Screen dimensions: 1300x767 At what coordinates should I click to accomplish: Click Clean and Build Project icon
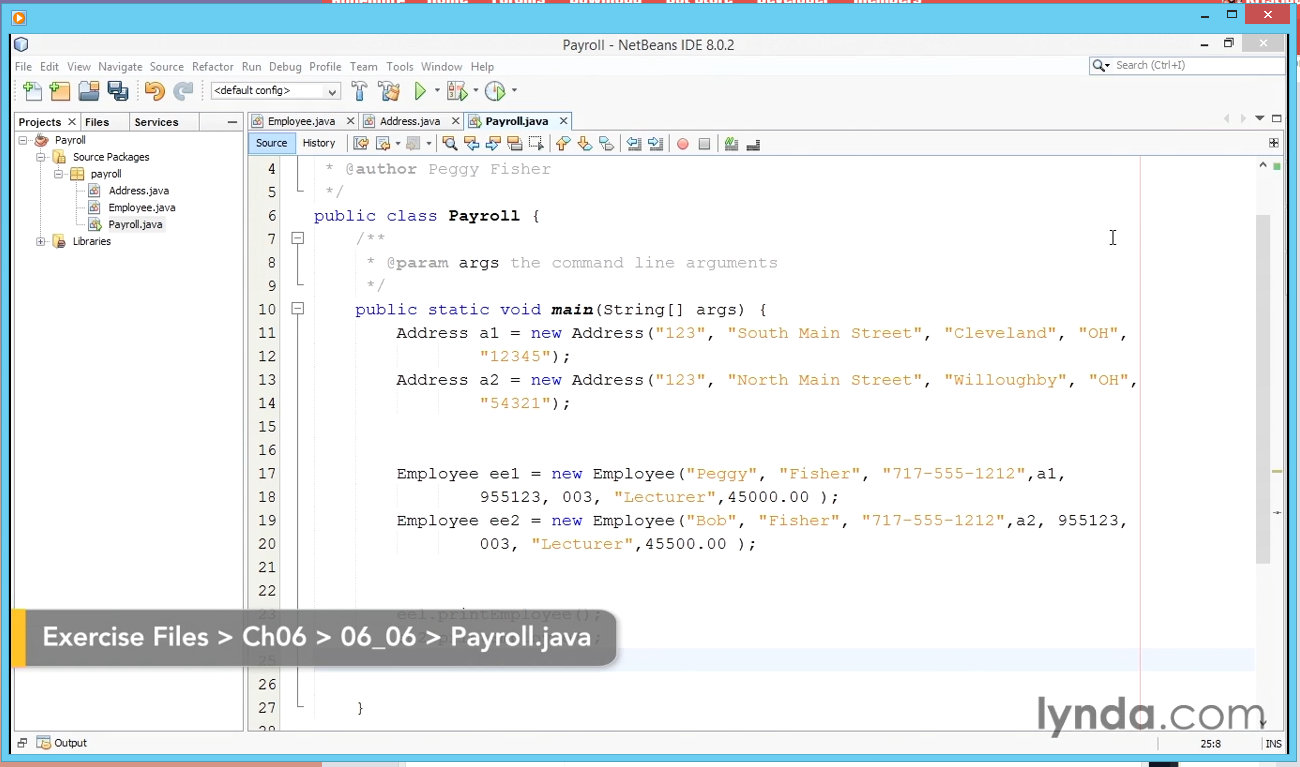389,91
